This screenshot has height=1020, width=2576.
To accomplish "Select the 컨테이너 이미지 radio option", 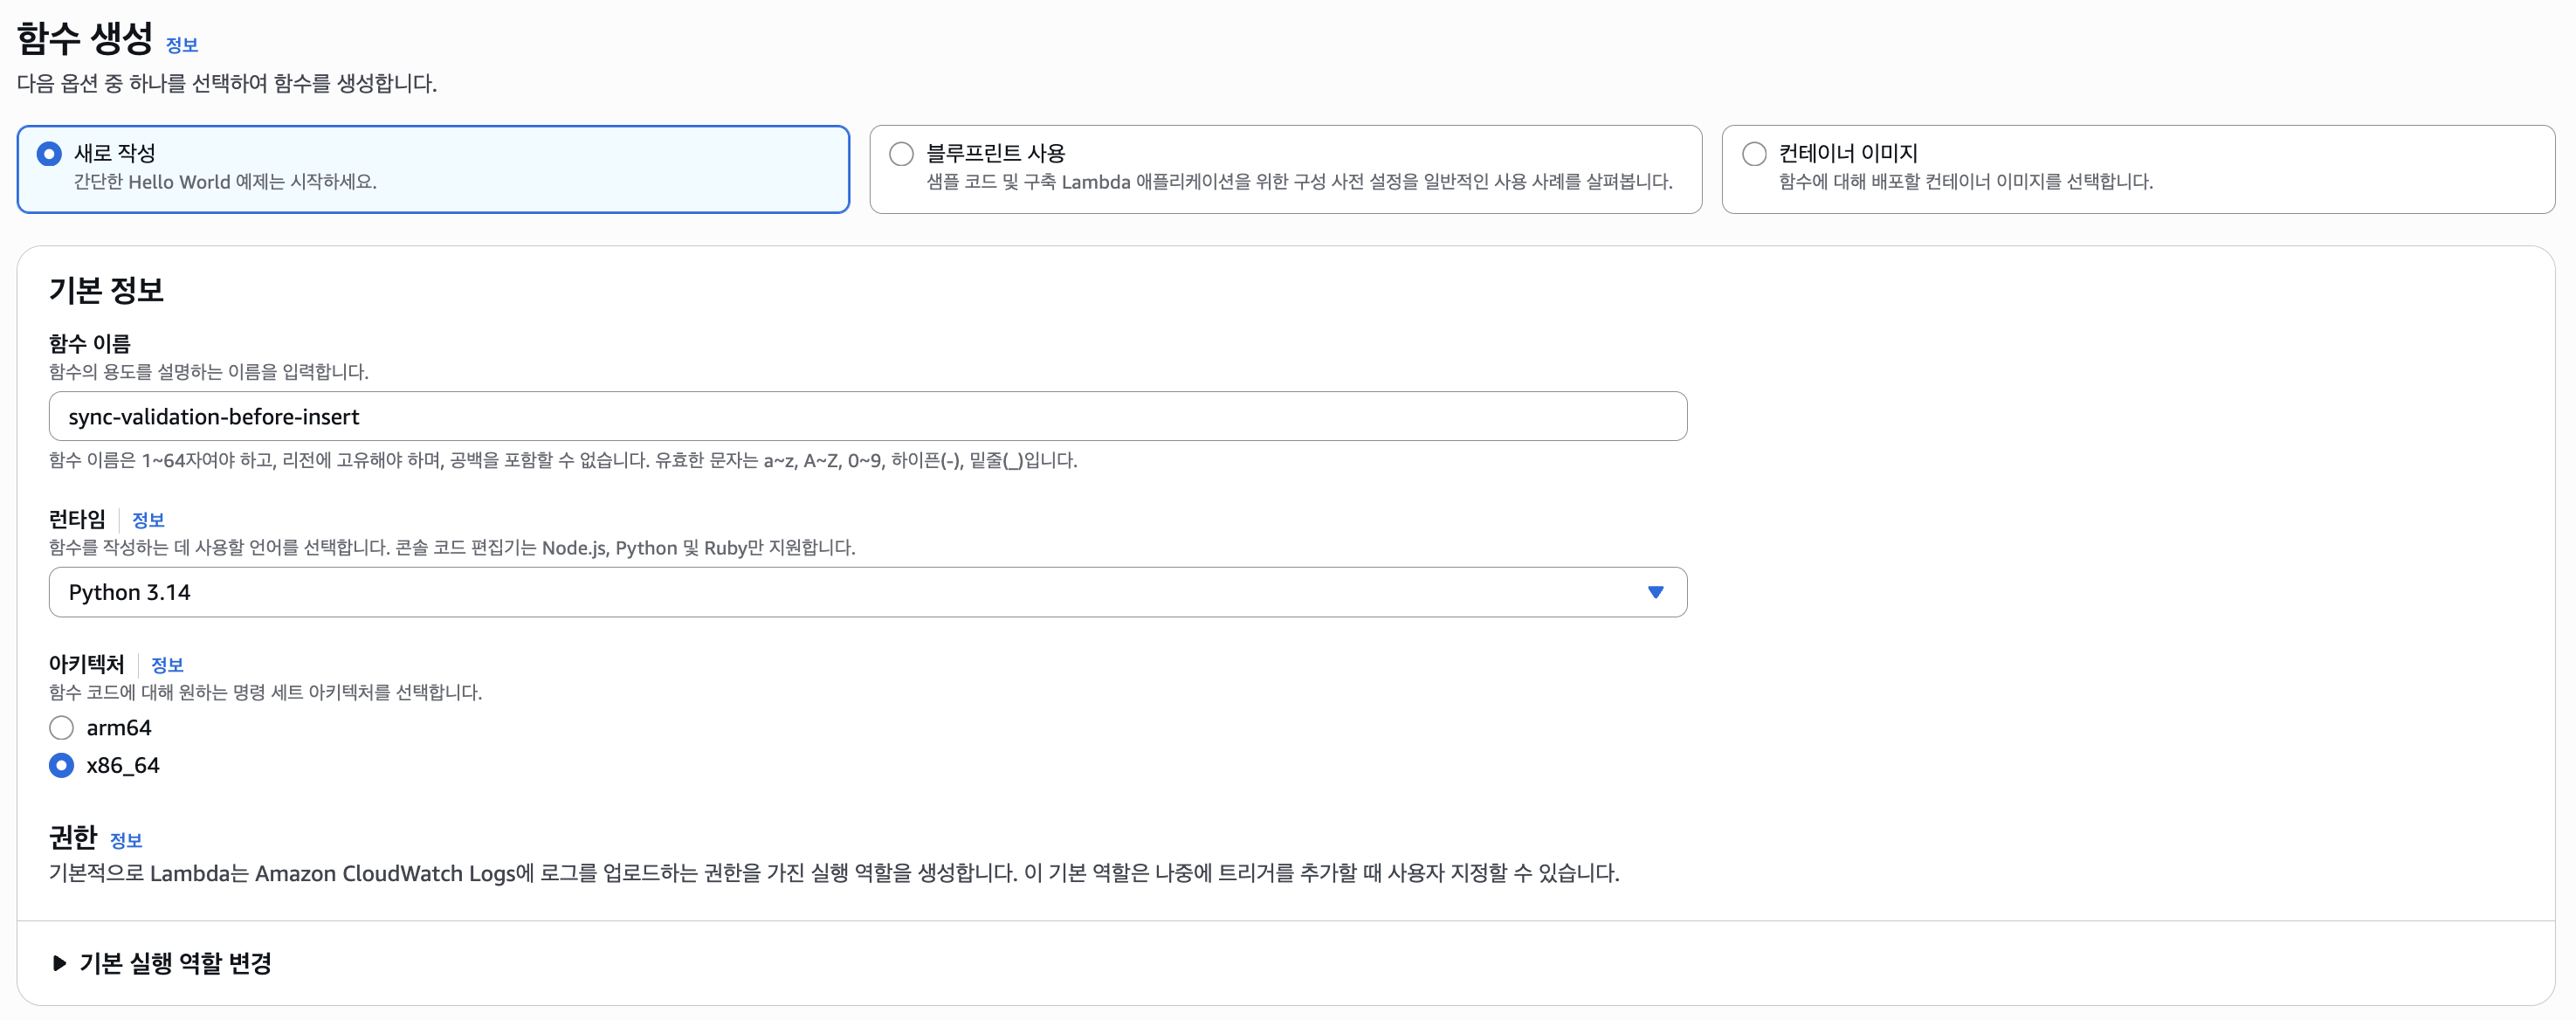I will 1754,154.
